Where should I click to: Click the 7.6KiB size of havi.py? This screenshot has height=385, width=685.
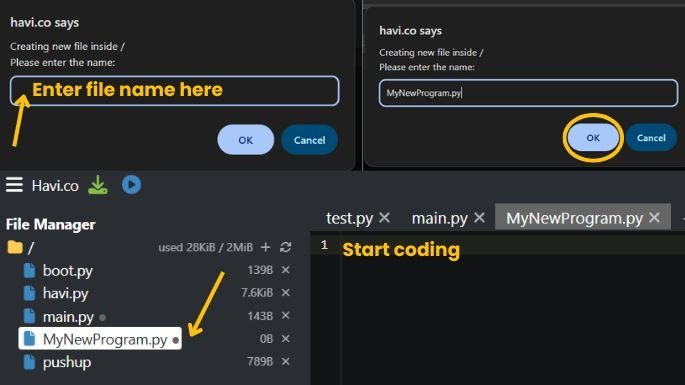(x=257, y=292)
